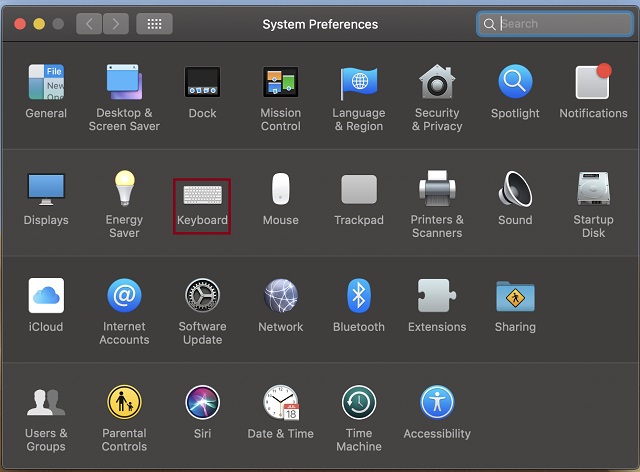Image resolution: width=640 pixels, height=472 pixels.
Task: Open Trackpad preferences
Action: (x=359, y=200)
